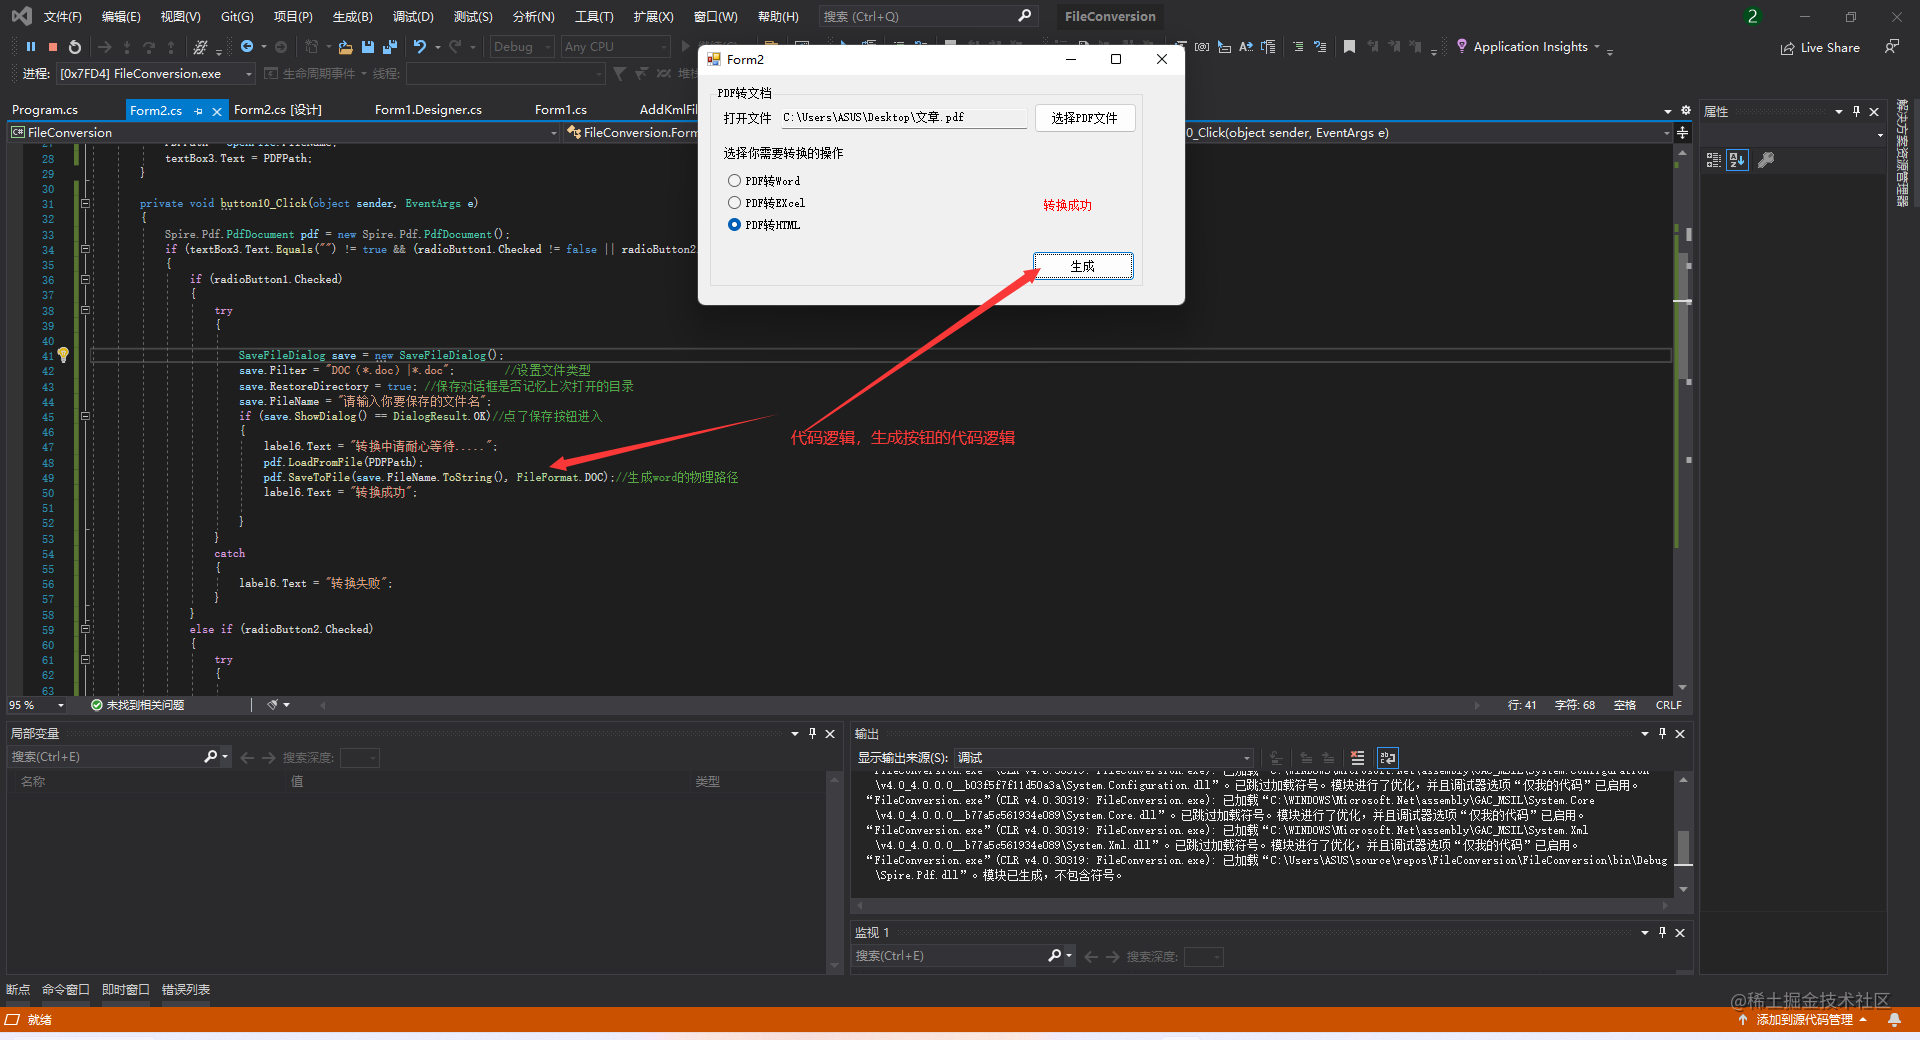Click the editor settings gear icon

click(1686, 111)
